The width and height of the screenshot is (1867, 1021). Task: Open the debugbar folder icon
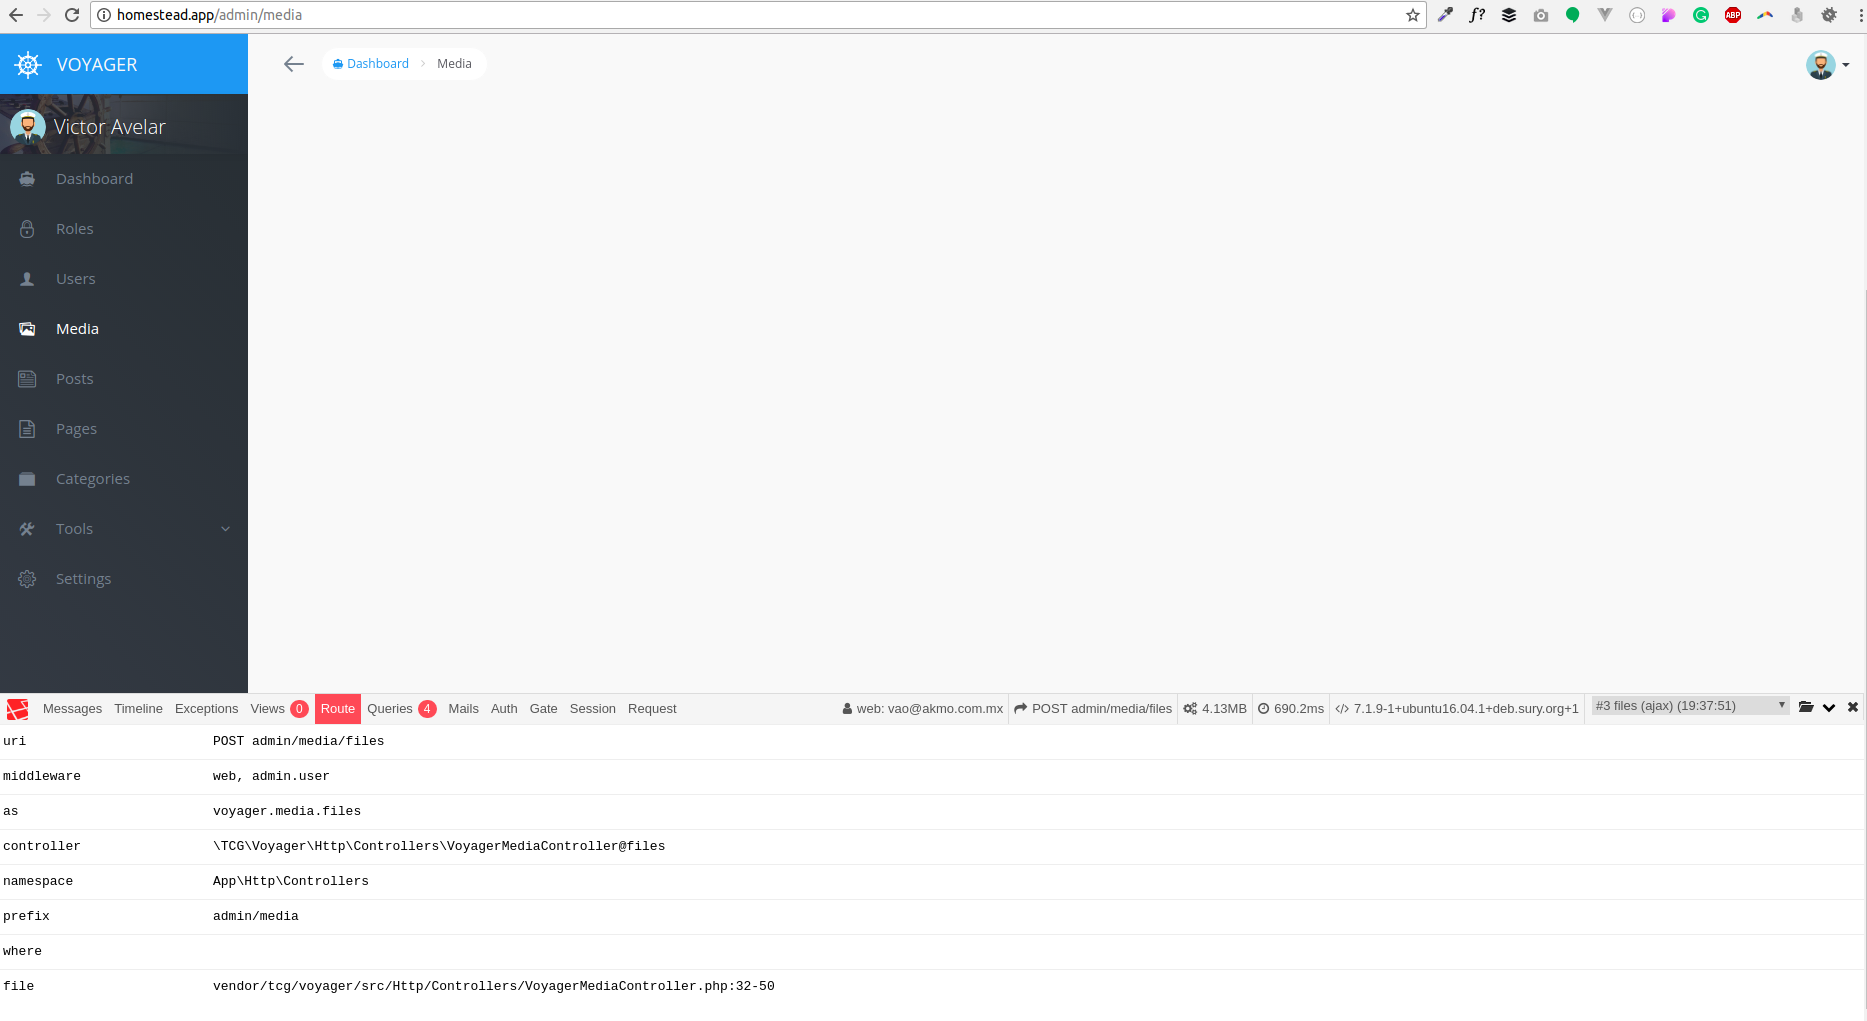1806,707
